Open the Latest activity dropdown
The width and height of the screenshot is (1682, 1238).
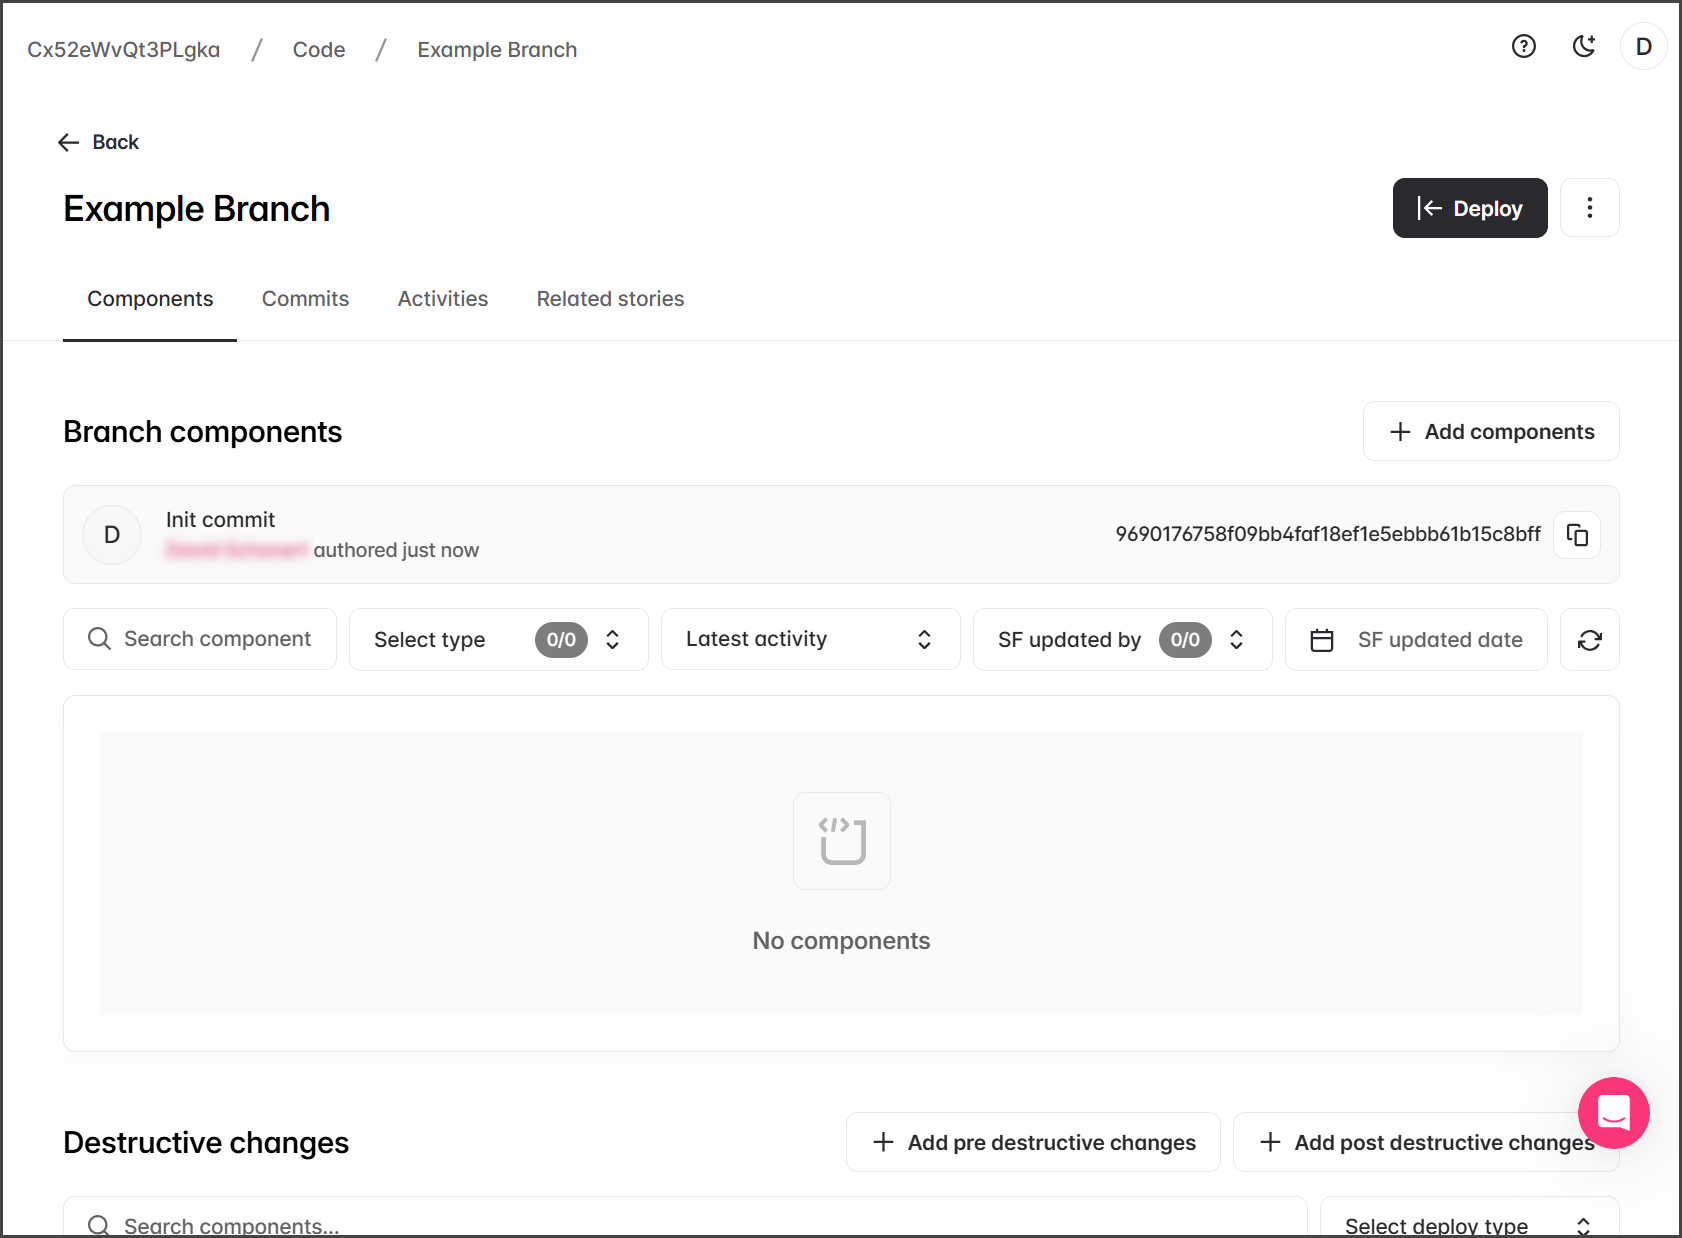point(810,640)
